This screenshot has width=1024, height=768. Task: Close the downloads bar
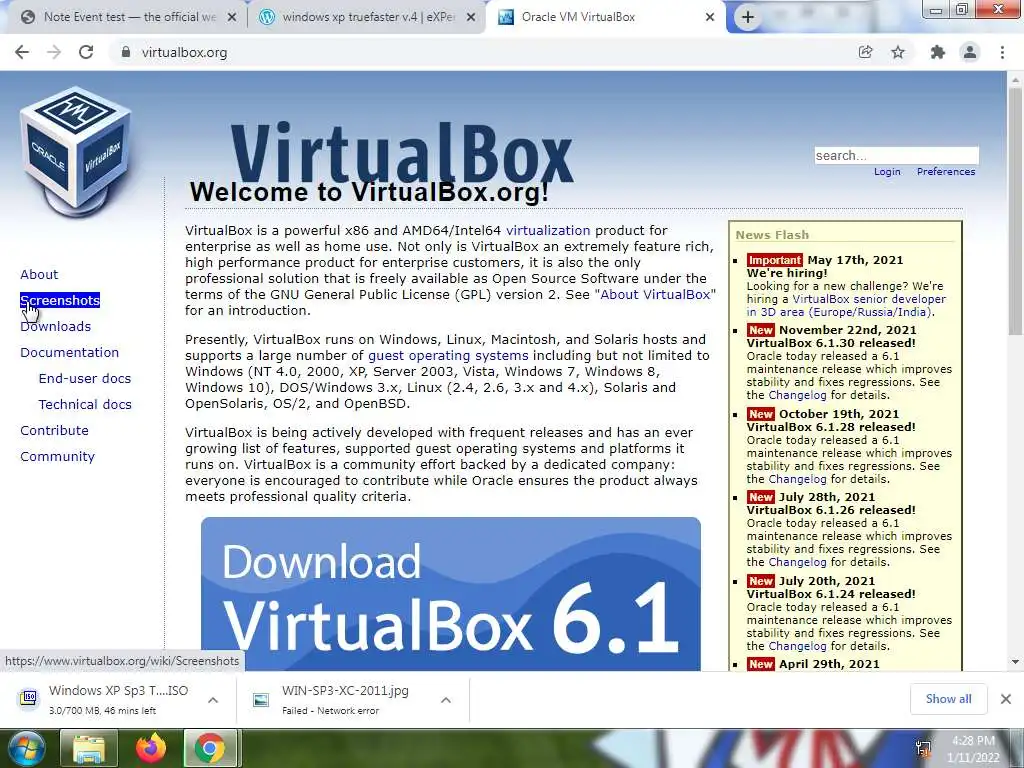pyautogui.click(x=1006, y=699)
